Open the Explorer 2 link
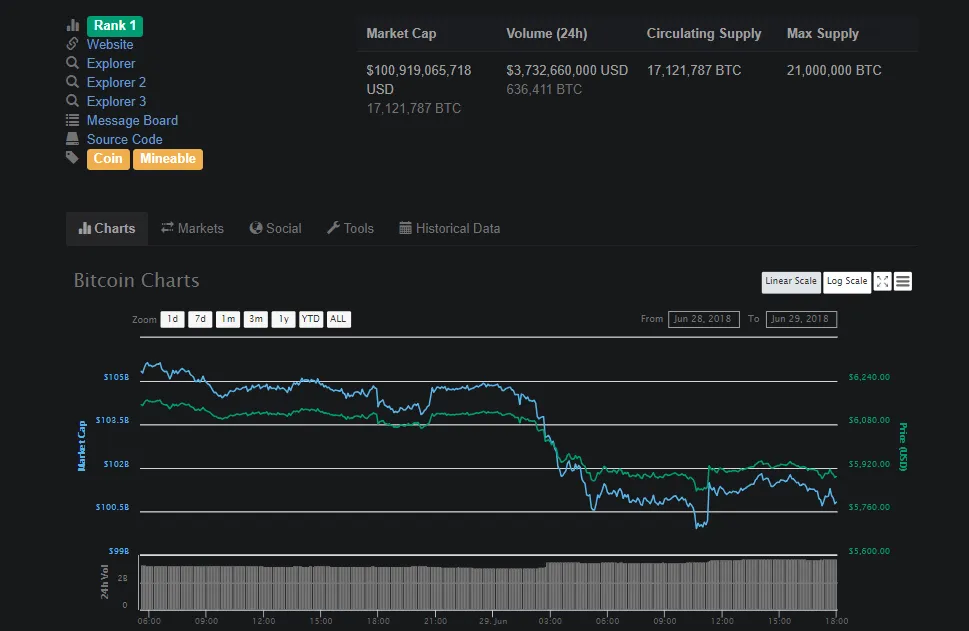The width and height of the screenshot is (969, 631). click(116, 82)
